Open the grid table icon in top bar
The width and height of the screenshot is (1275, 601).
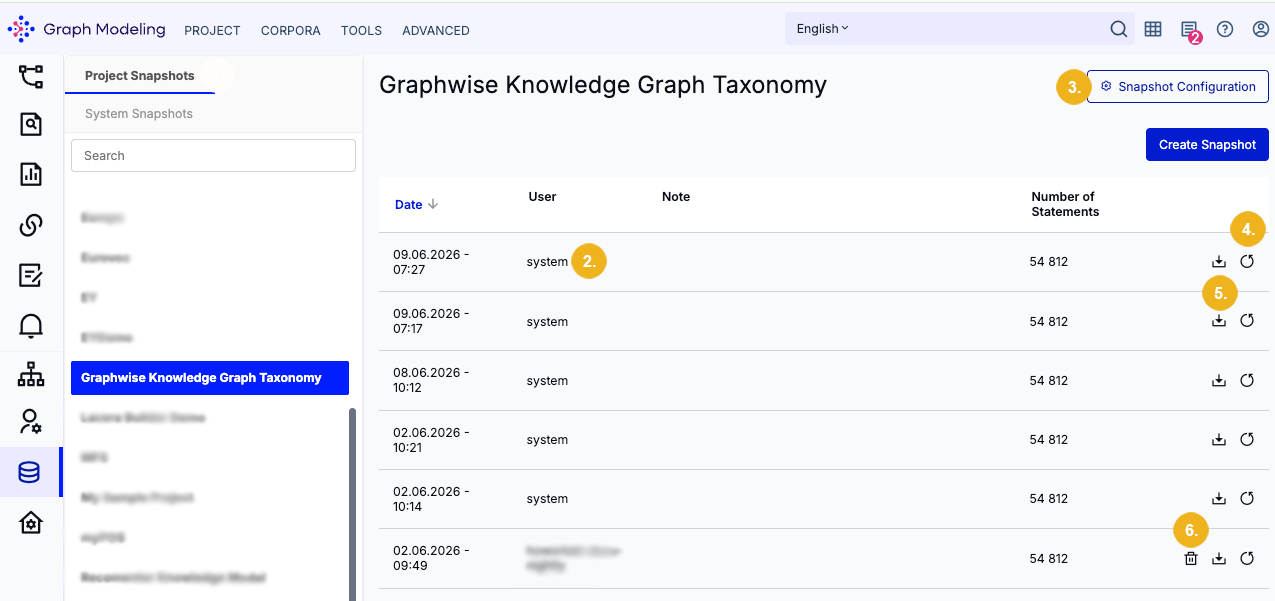(1153, 29)
